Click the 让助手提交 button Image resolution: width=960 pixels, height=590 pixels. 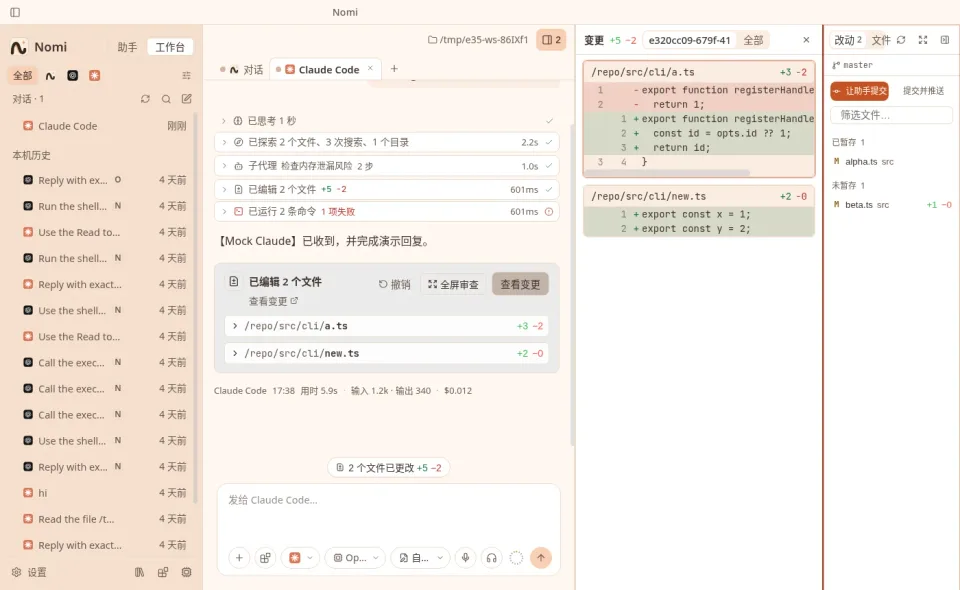[x=860, y=91]
